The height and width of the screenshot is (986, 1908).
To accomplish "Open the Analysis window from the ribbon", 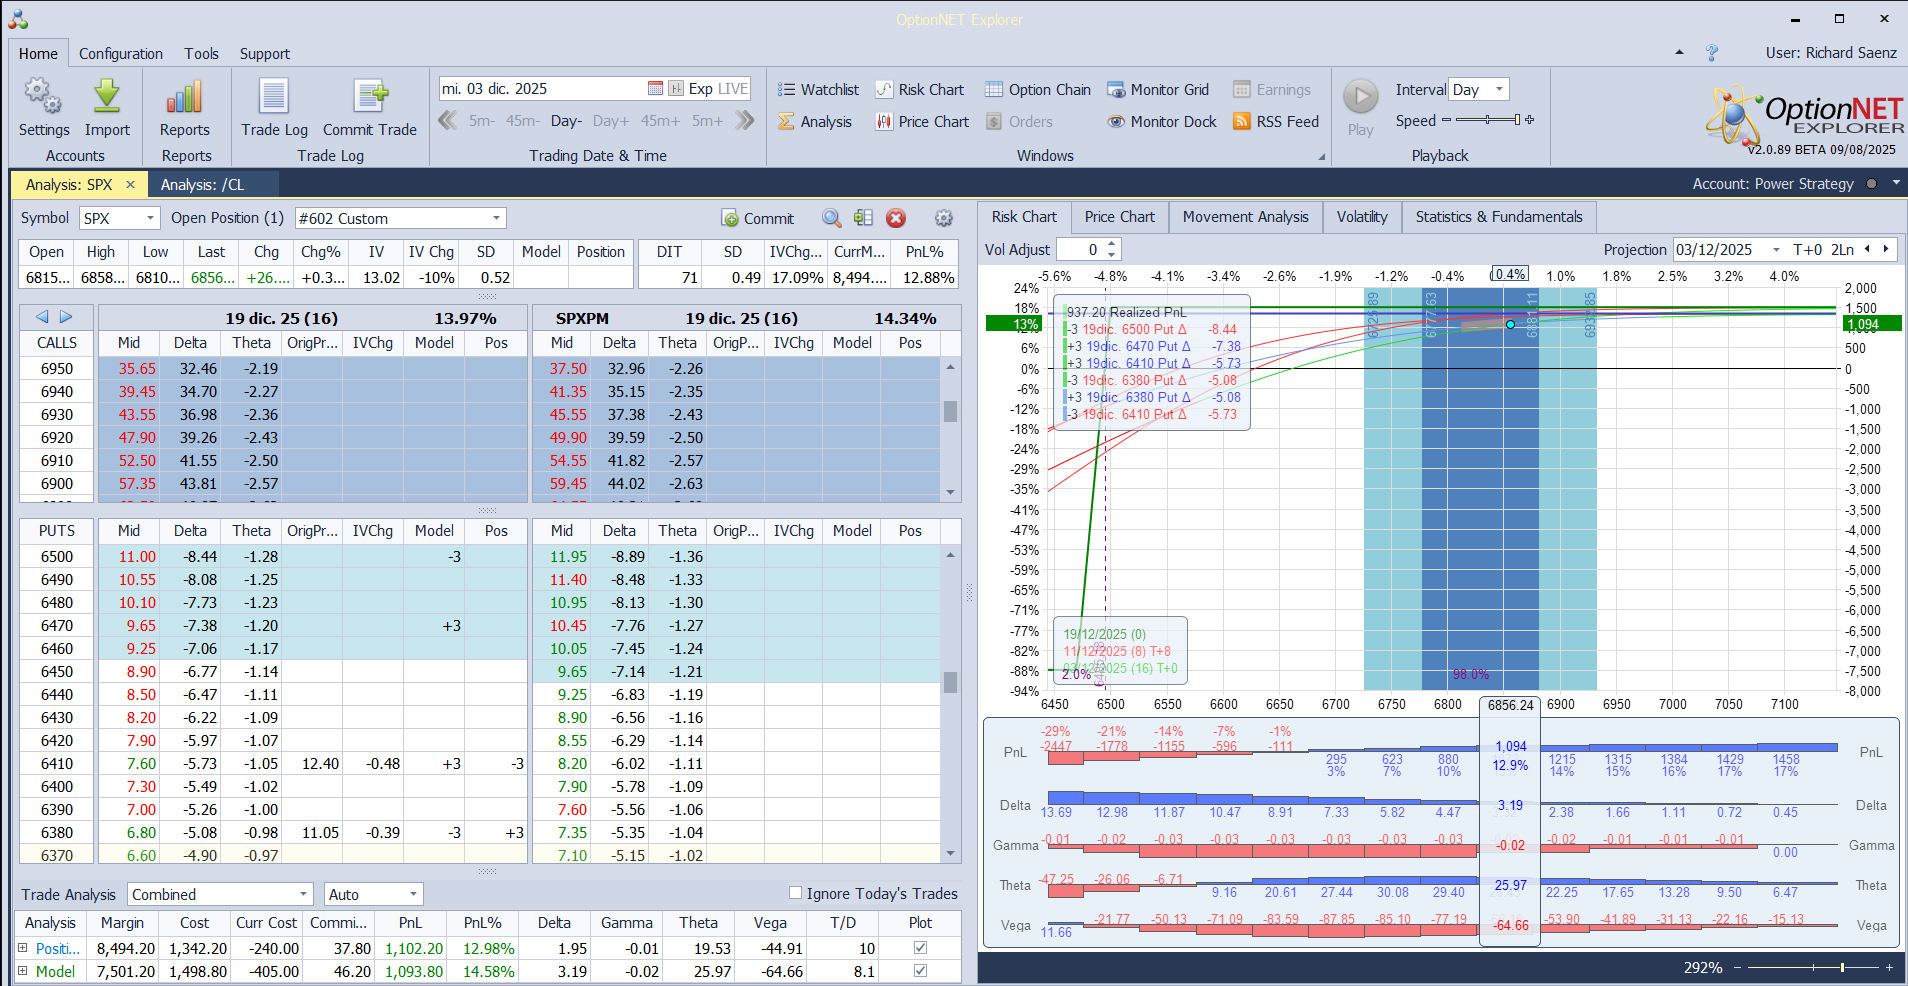I will pyautogui.click(x=815, y=122).
